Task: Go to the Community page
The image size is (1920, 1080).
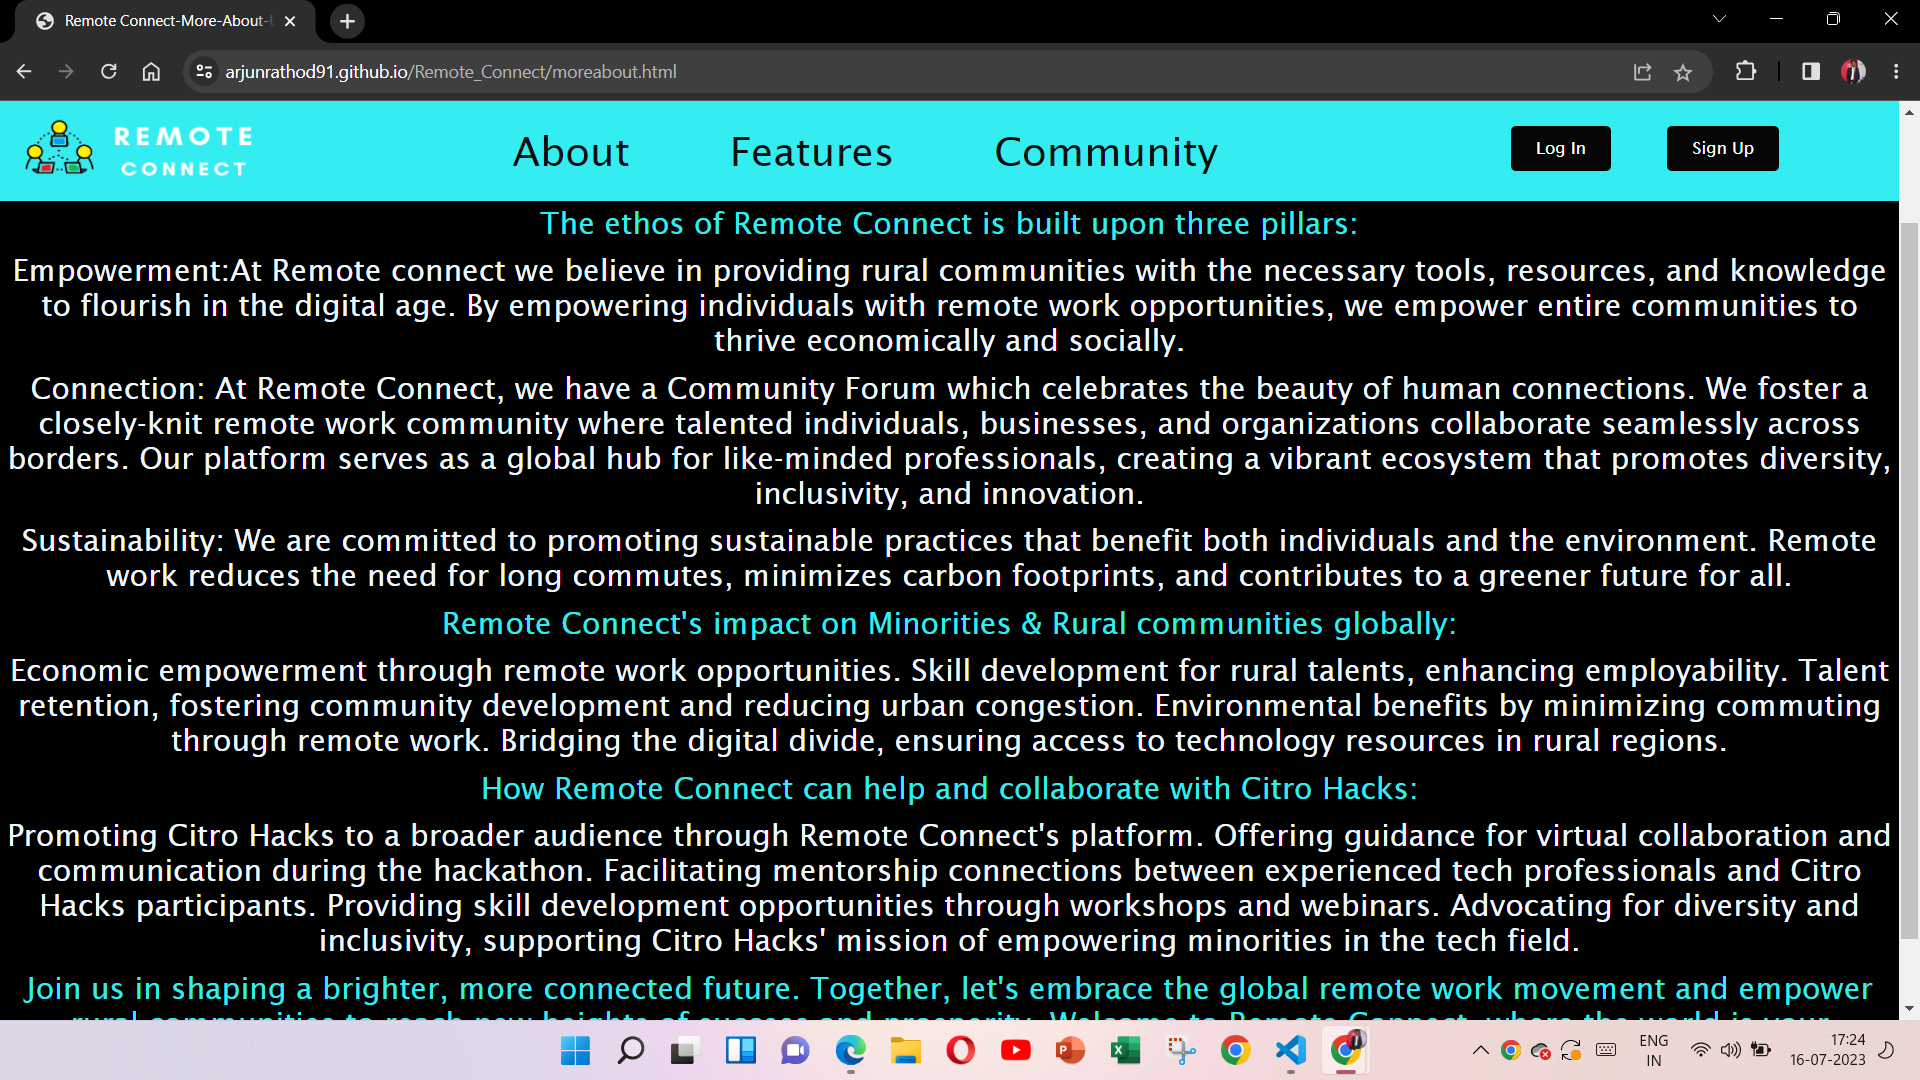Action: 1106,152
